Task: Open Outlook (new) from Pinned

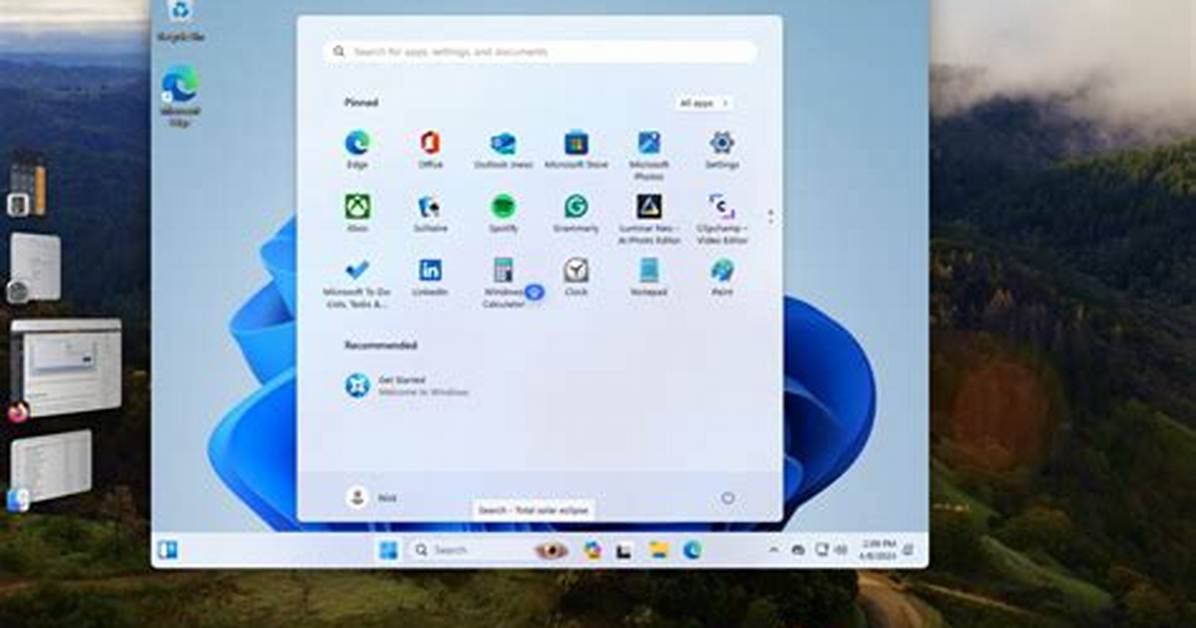Action: pos(503,149)
